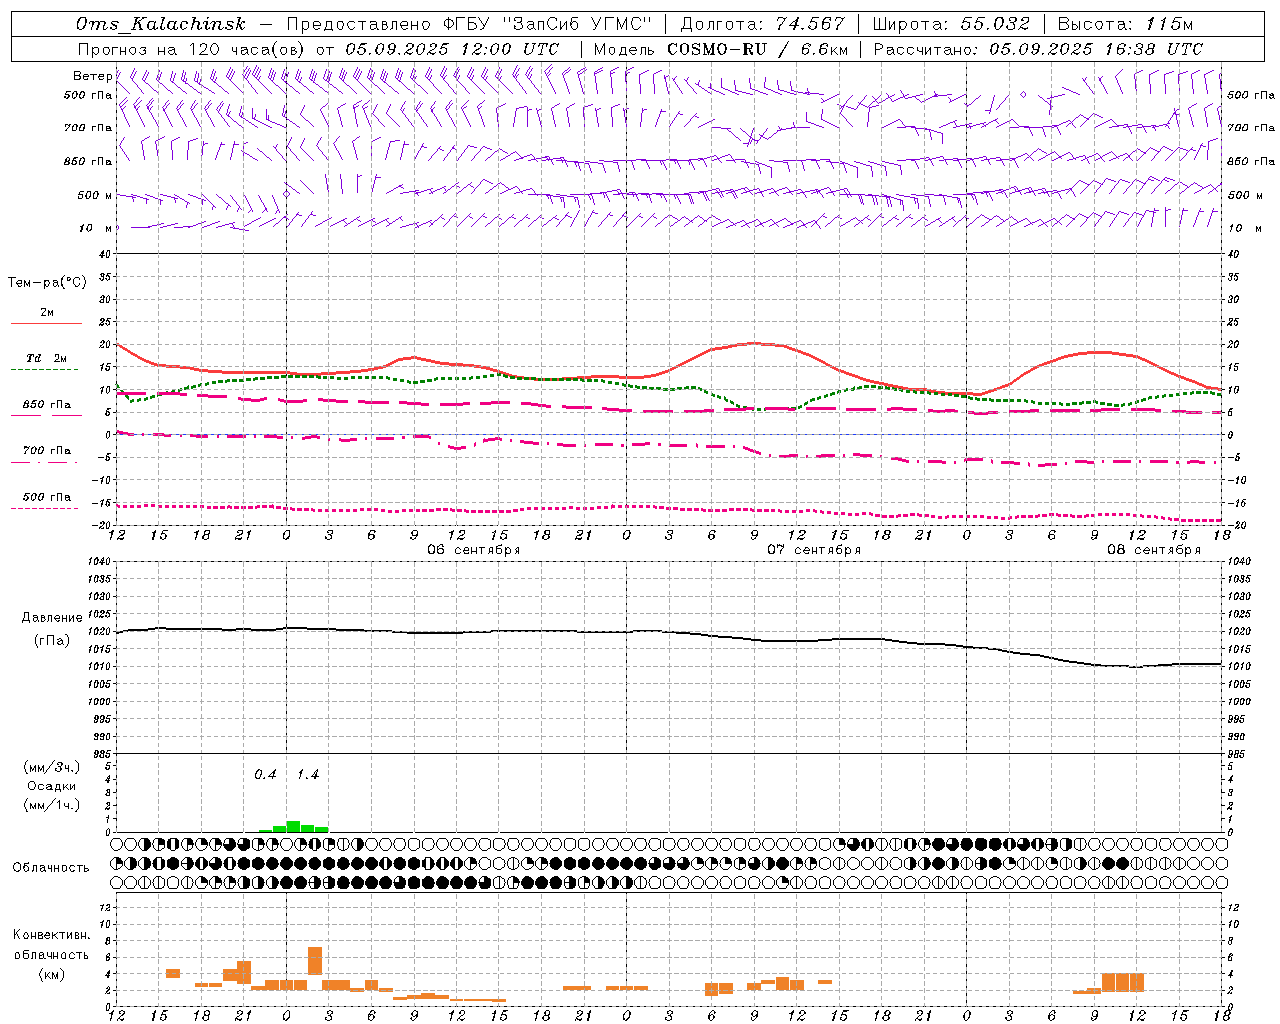Click the Облачность row label

click(51, 867)
